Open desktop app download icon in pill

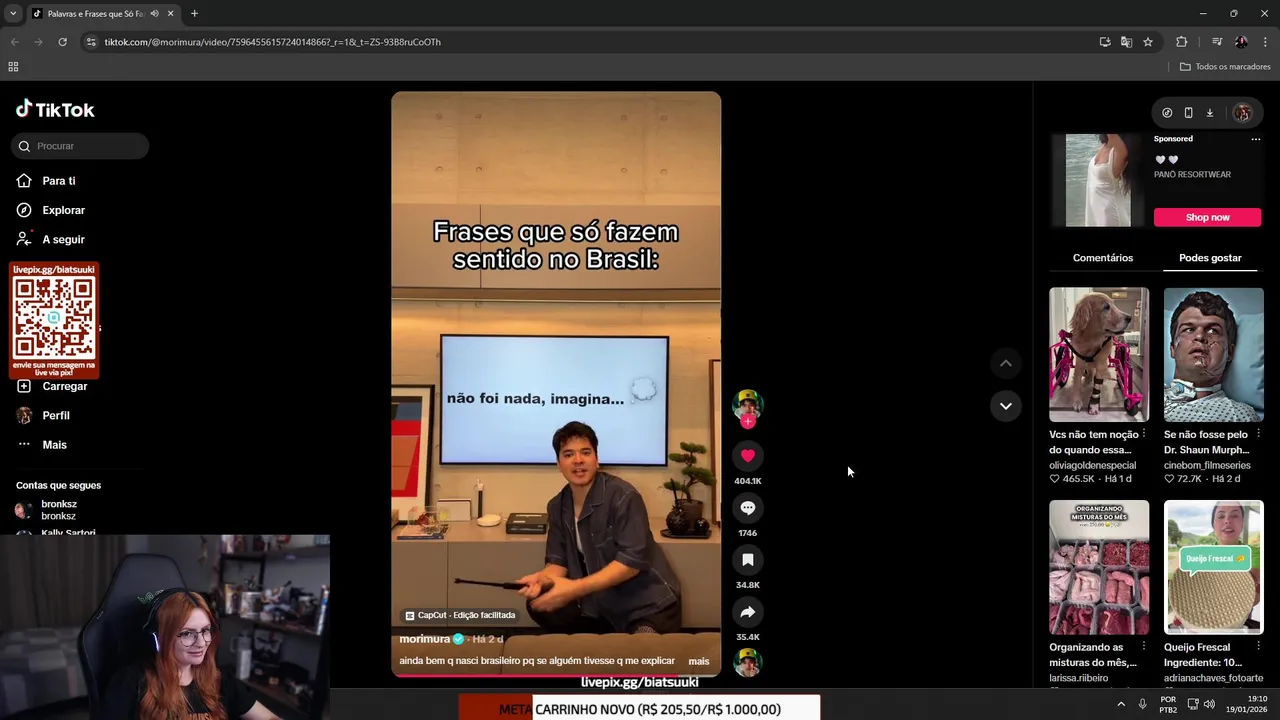[1209, 113]
